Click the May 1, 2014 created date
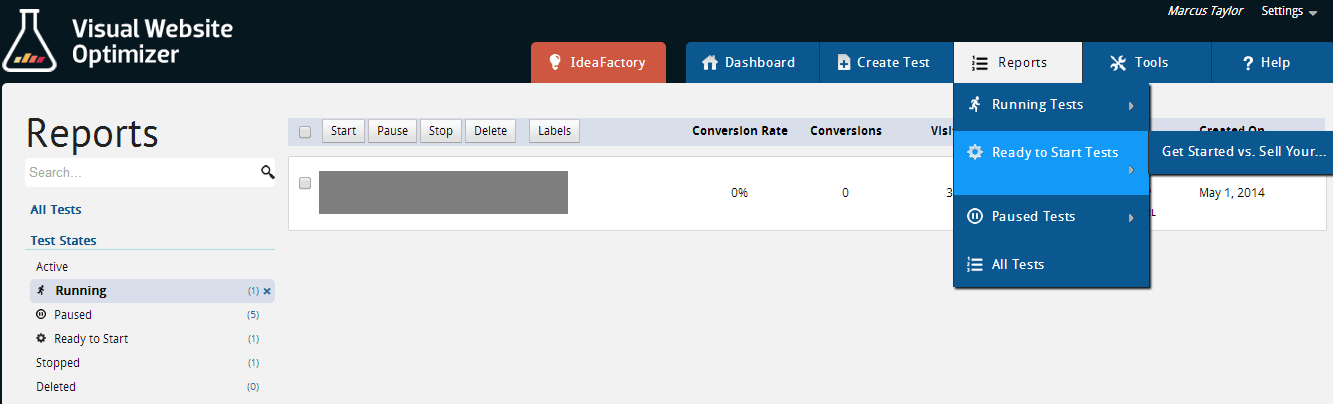Viewport: 1333px width, 404px height. (1232, 193)
